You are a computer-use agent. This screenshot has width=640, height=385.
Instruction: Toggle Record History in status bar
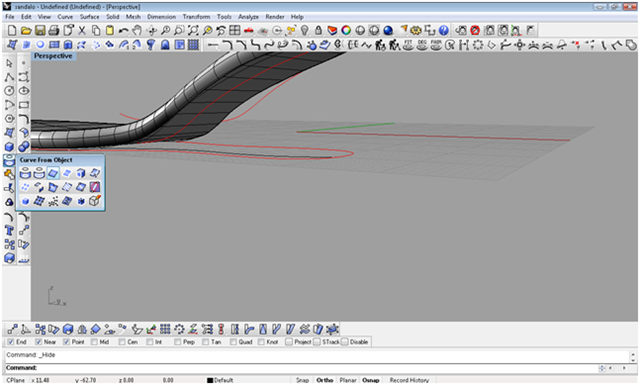pos(409,380)
